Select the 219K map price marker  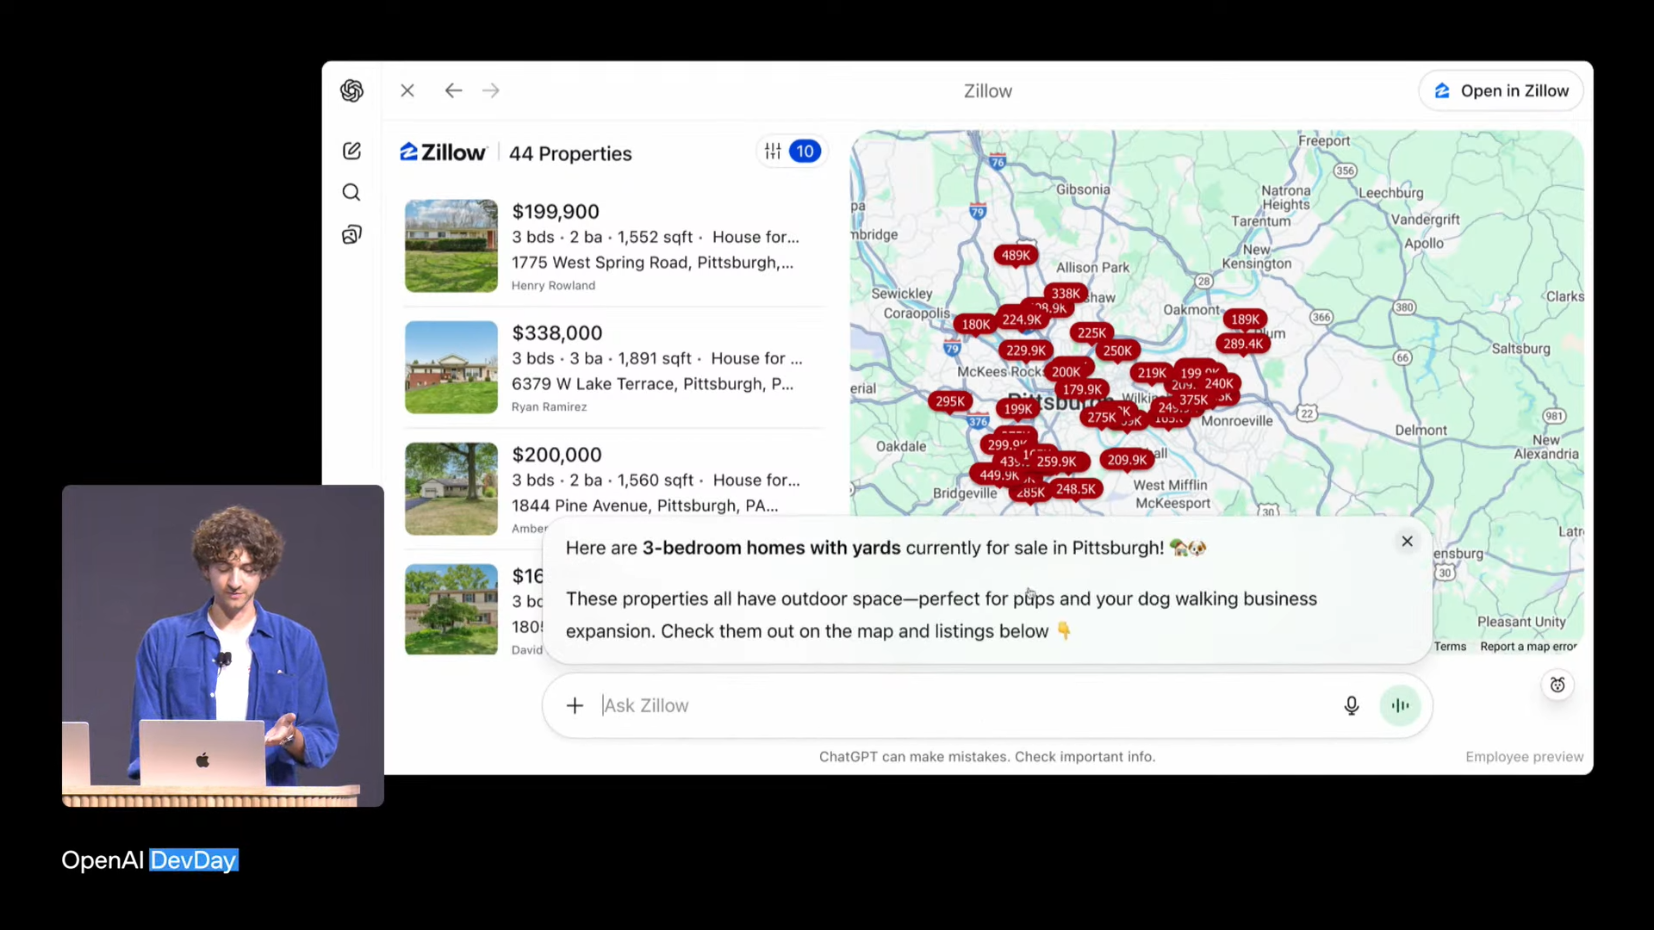coord(1152,373)
